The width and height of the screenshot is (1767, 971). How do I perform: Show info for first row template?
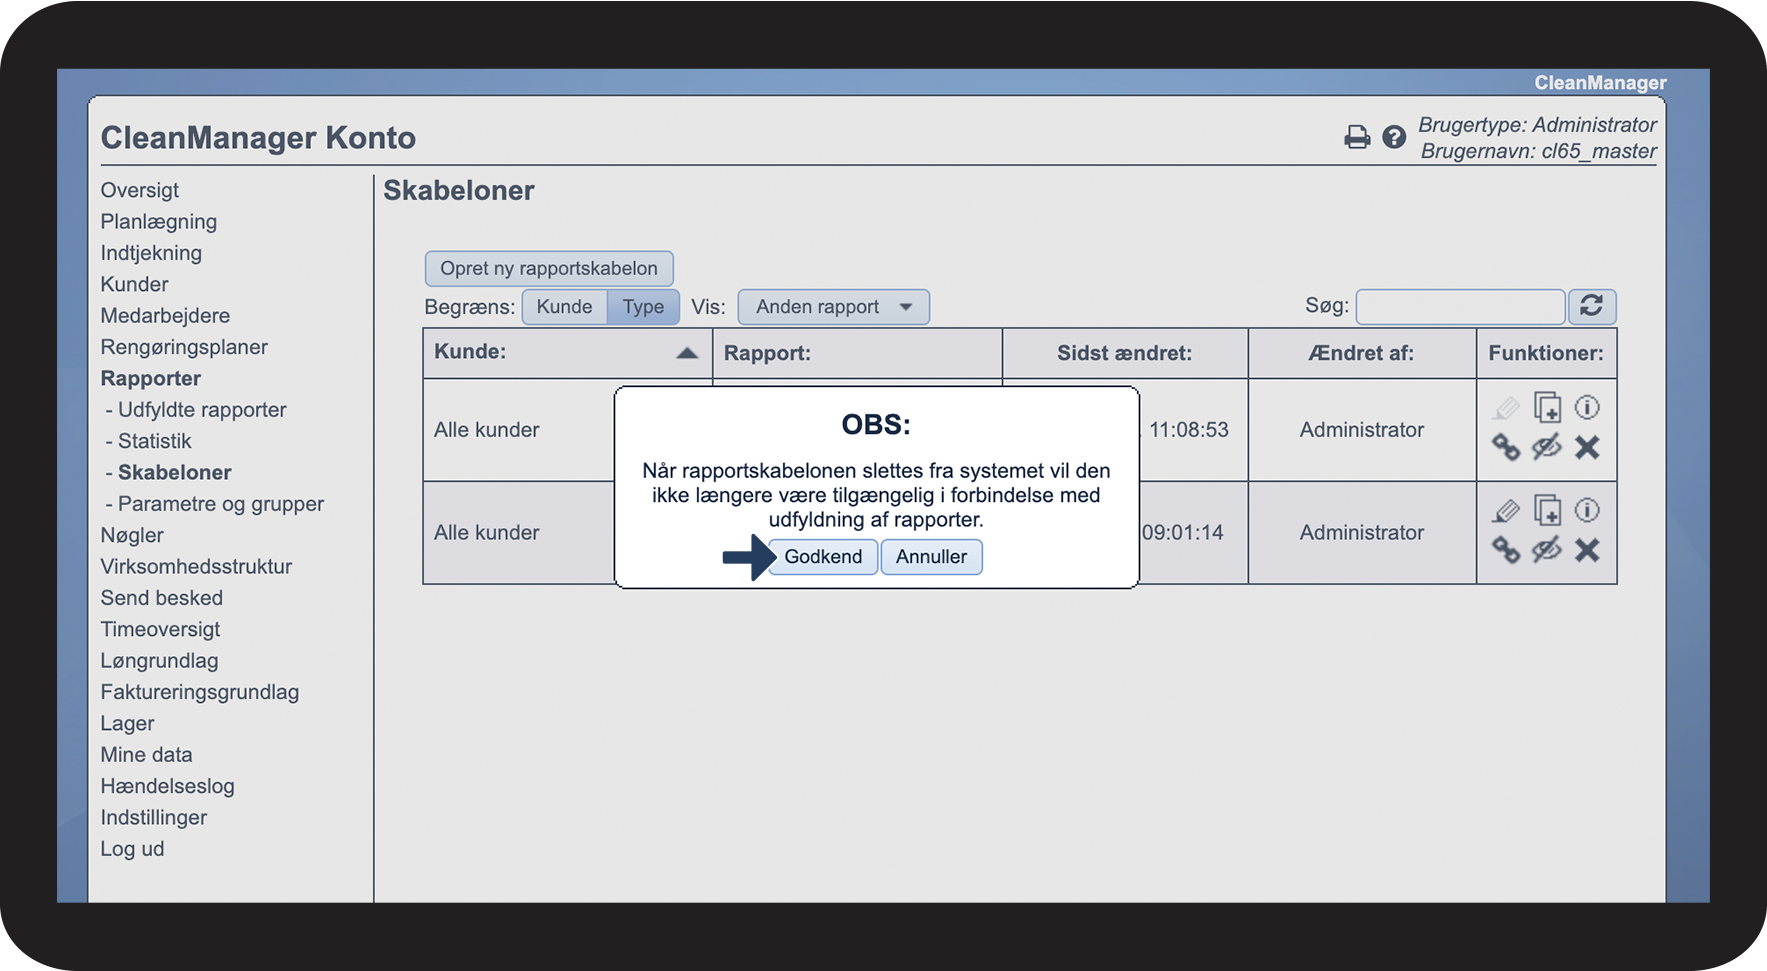tap(1587, 407)
